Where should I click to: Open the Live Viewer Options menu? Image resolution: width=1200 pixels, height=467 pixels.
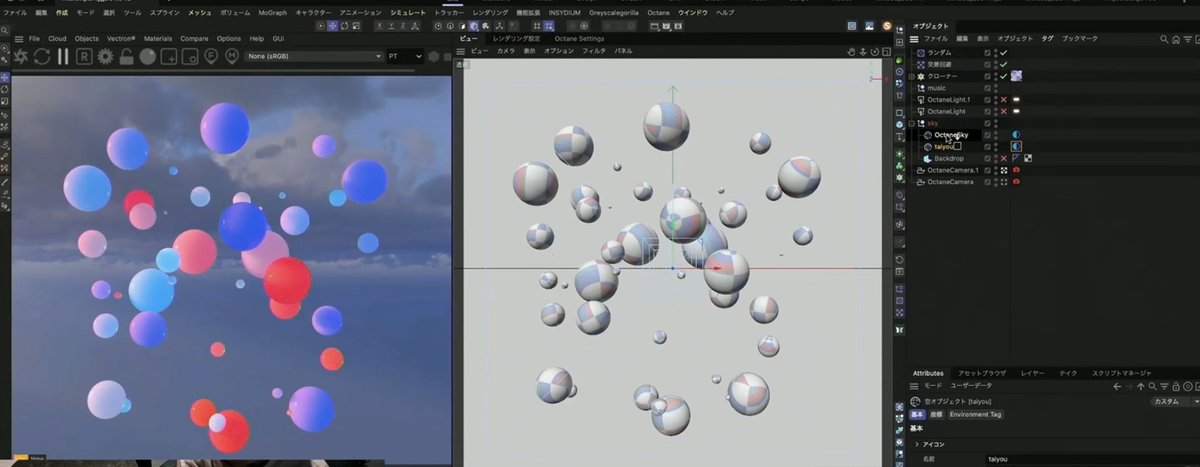point(229,38)
